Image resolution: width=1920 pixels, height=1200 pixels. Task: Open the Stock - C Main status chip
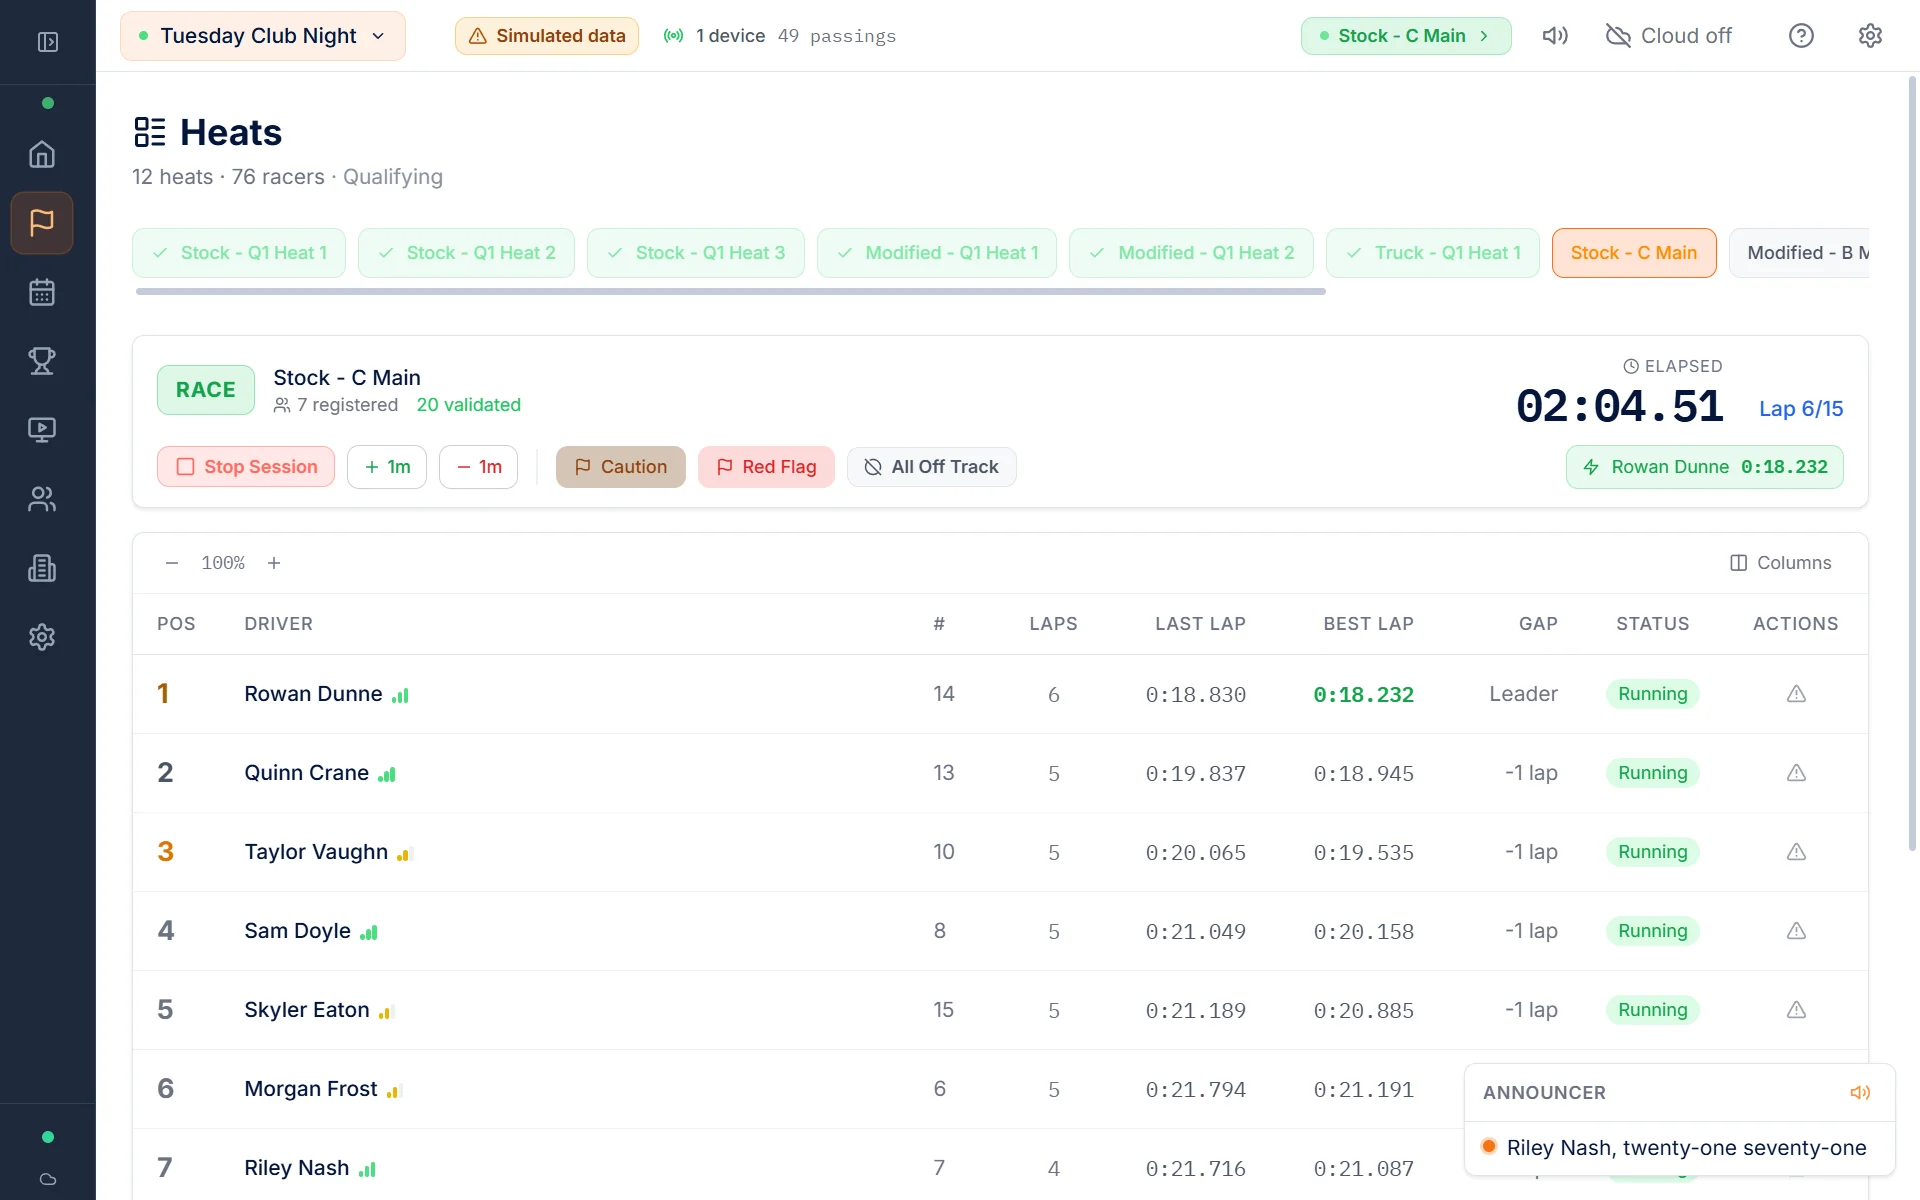1405,36
